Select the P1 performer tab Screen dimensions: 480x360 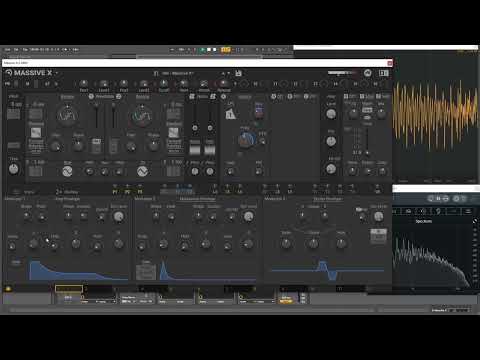[x=115, y=192]
